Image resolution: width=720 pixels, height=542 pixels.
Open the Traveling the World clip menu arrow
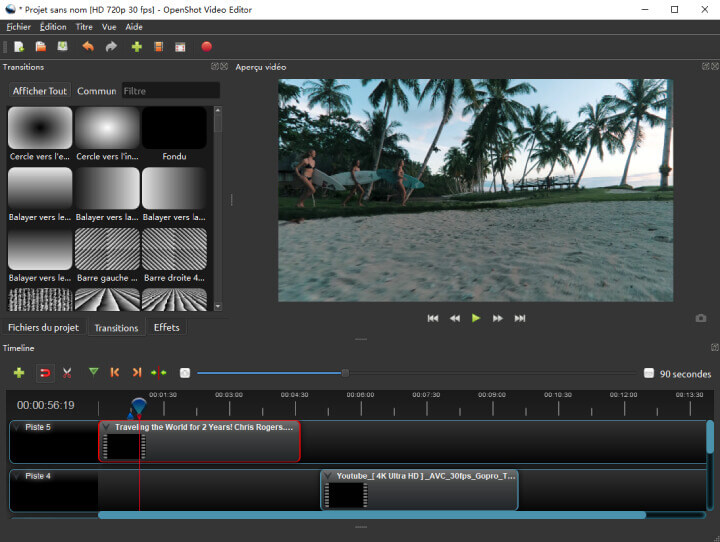(x=107, y=427)
